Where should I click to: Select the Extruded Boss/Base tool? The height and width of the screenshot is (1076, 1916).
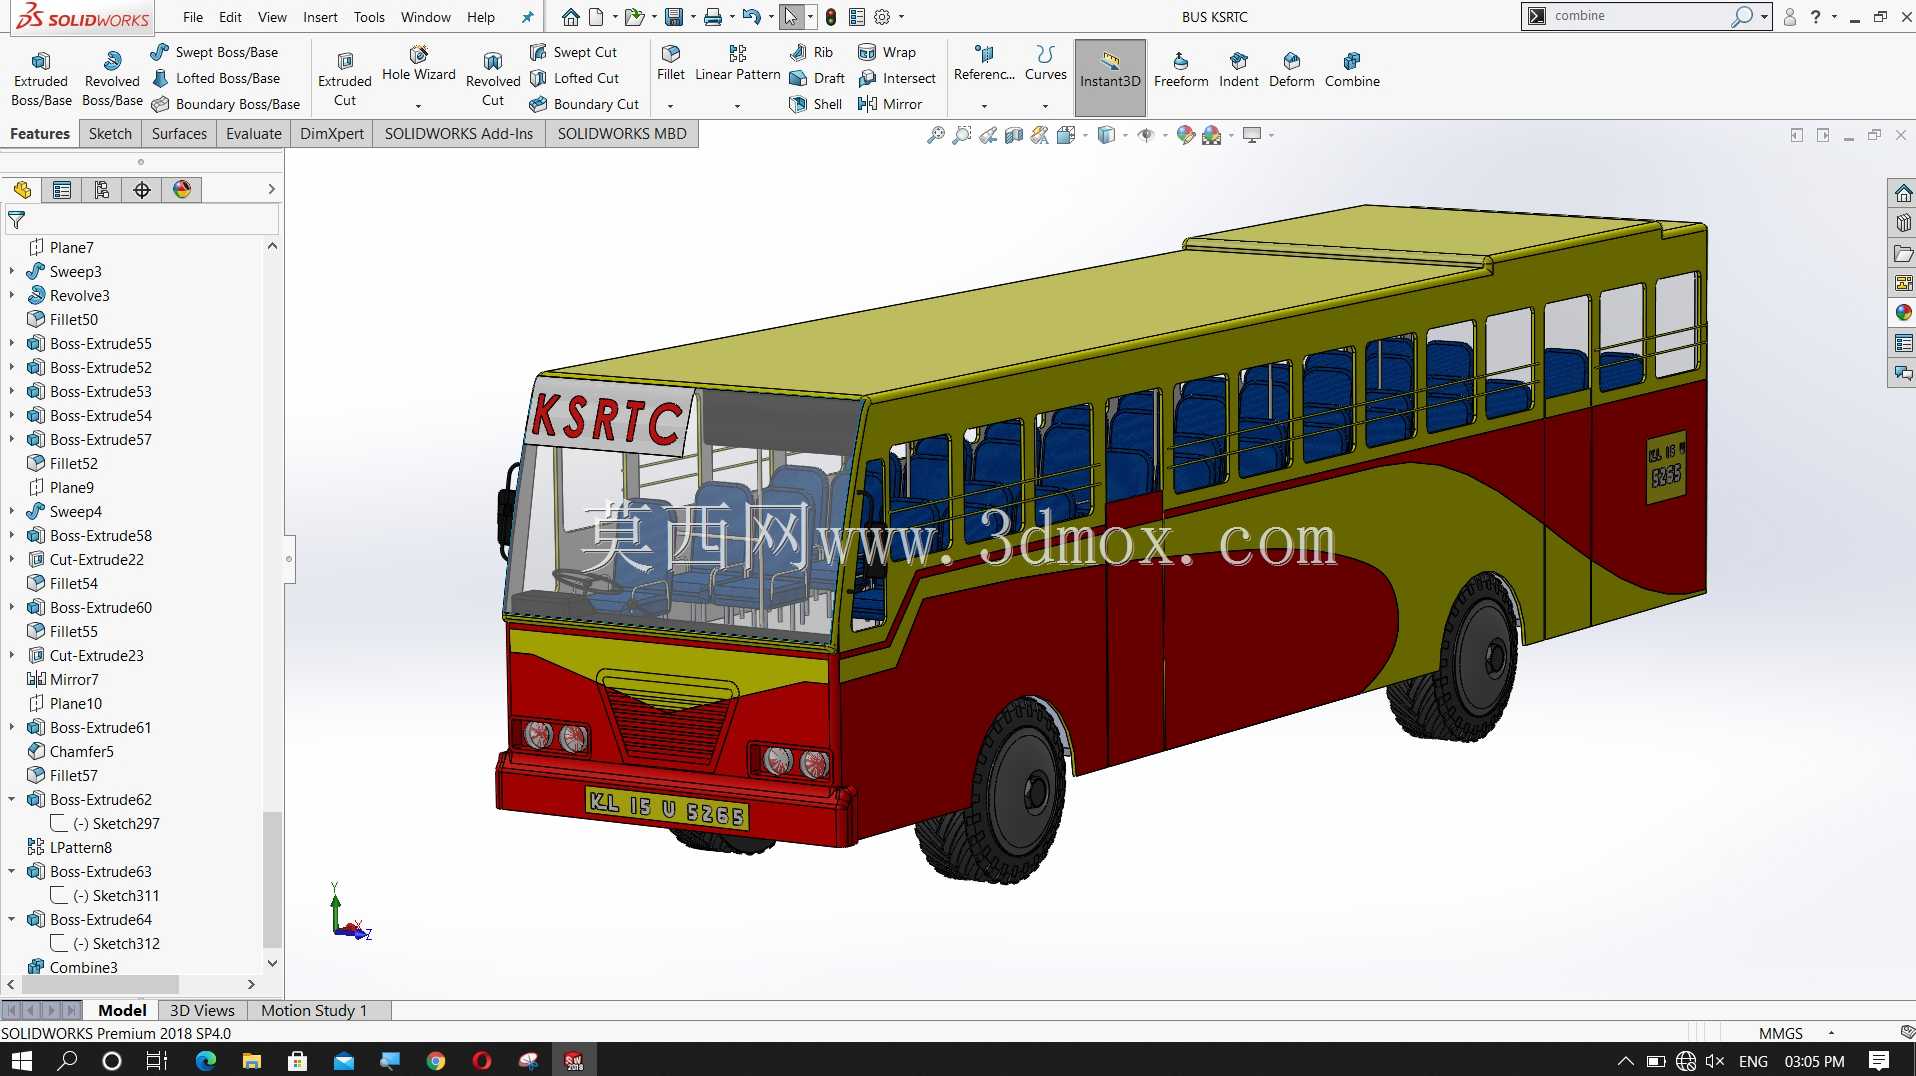[41, 78]
